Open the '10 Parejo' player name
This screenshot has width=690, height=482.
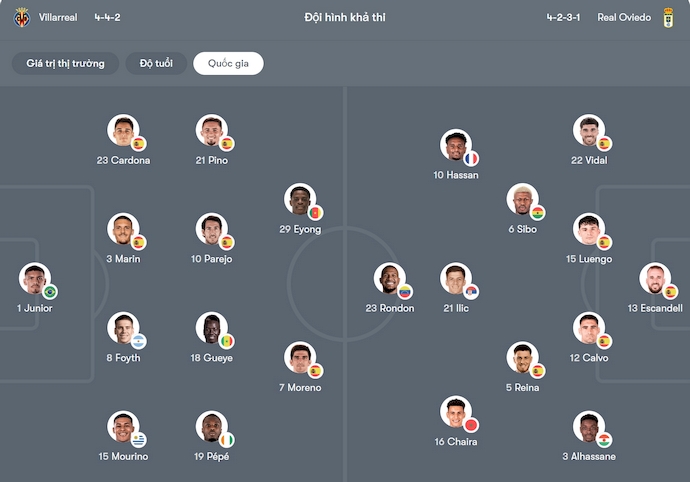click(212, 259)
